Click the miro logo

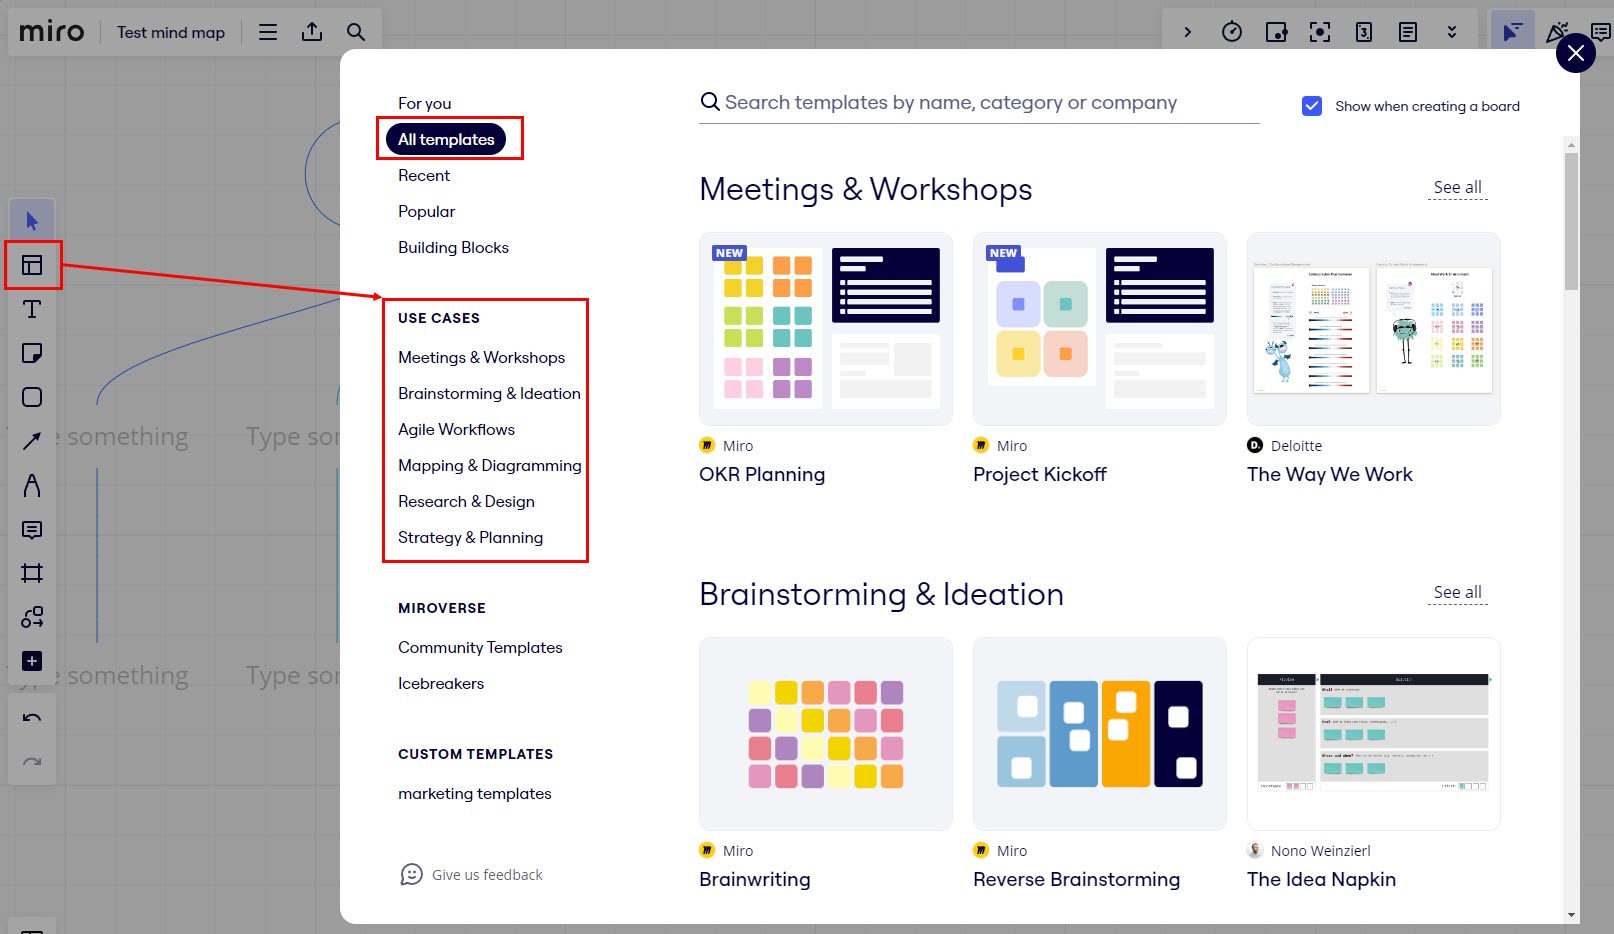[x=52, y=32]
